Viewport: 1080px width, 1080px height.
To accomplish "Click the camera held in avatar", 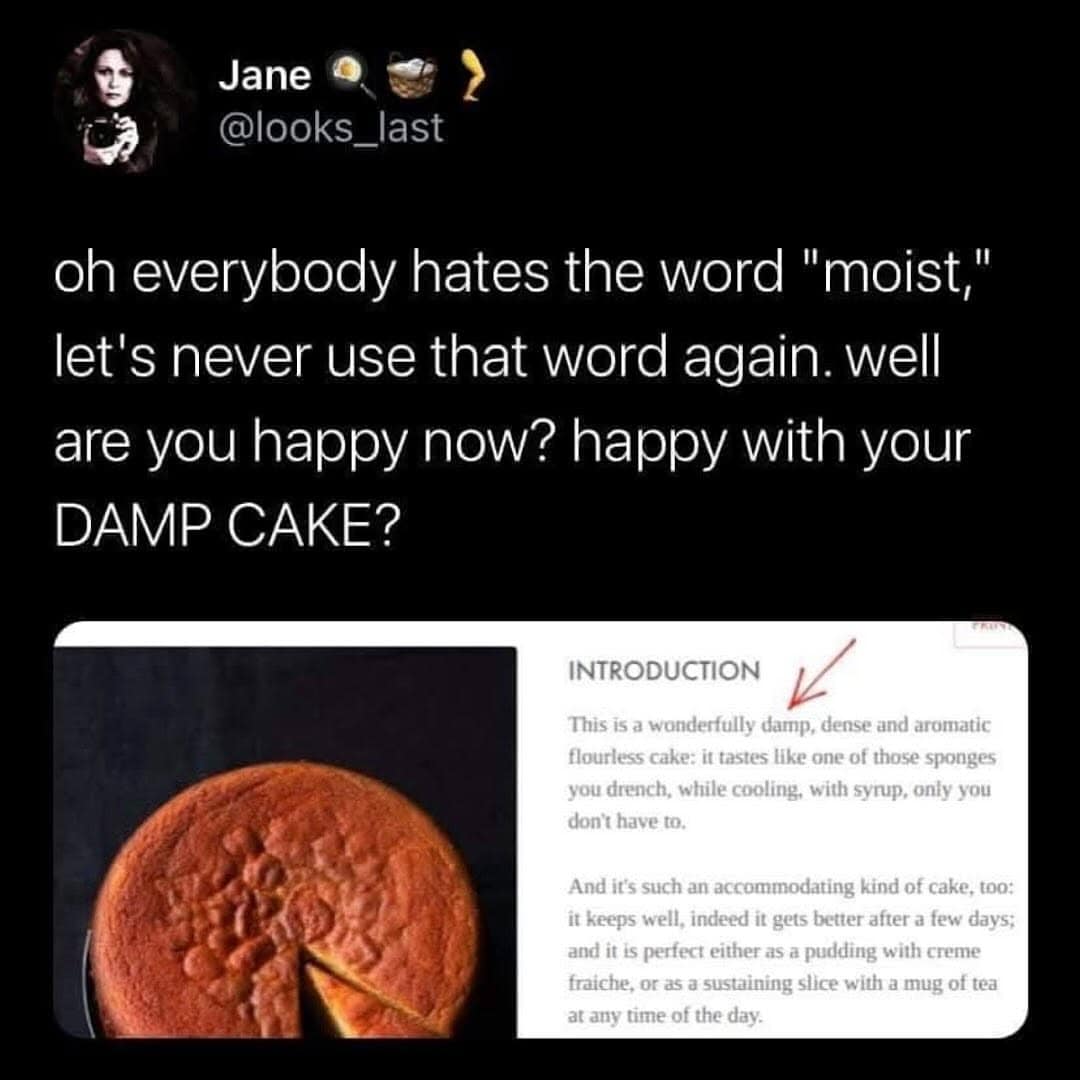I will click(105, 132).
